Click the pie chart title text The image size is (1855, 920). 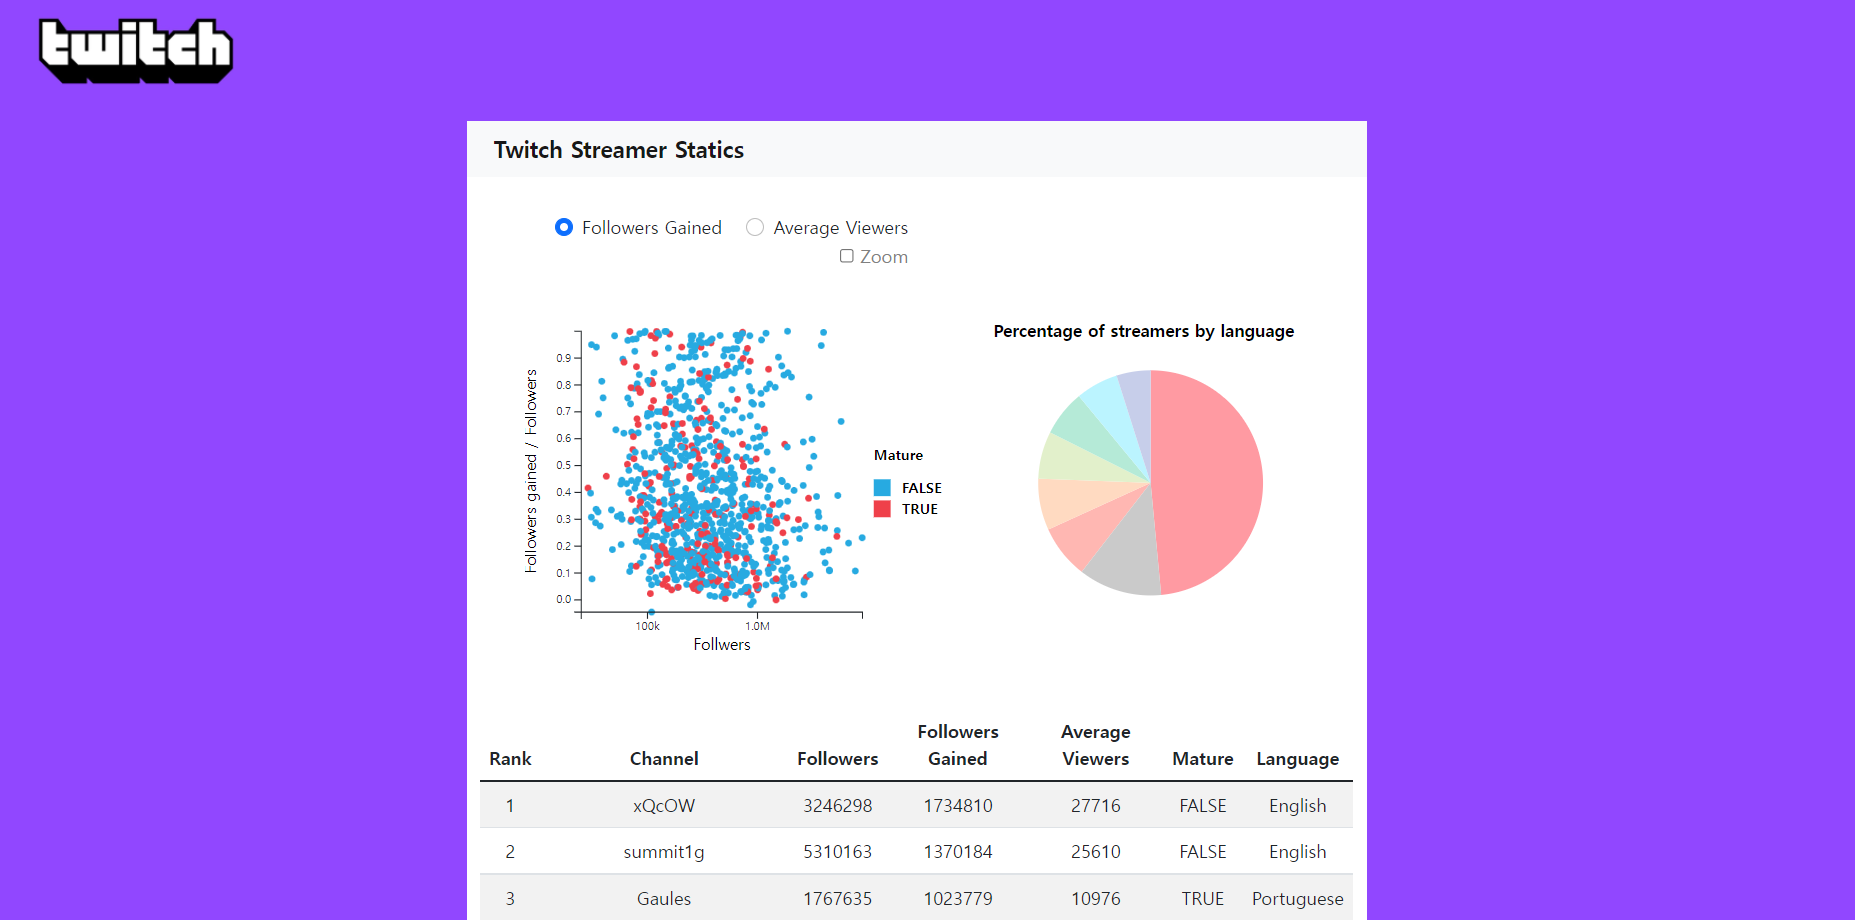pos(1143,331)
